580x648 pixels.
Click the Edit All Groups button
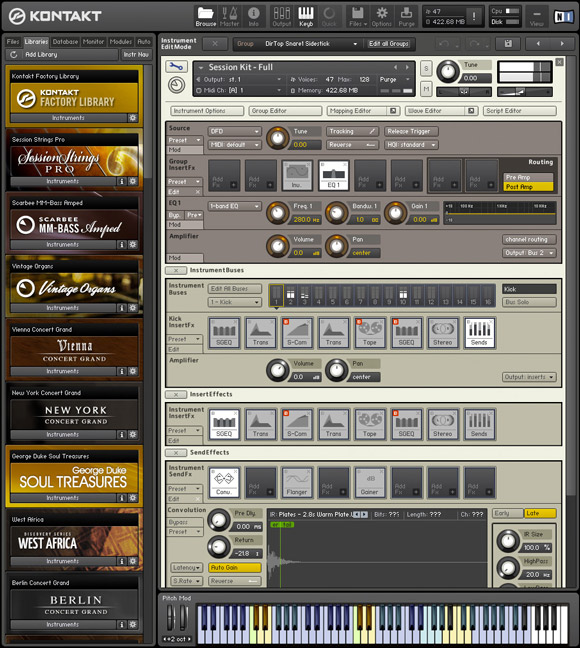click(x=389, y=44)
